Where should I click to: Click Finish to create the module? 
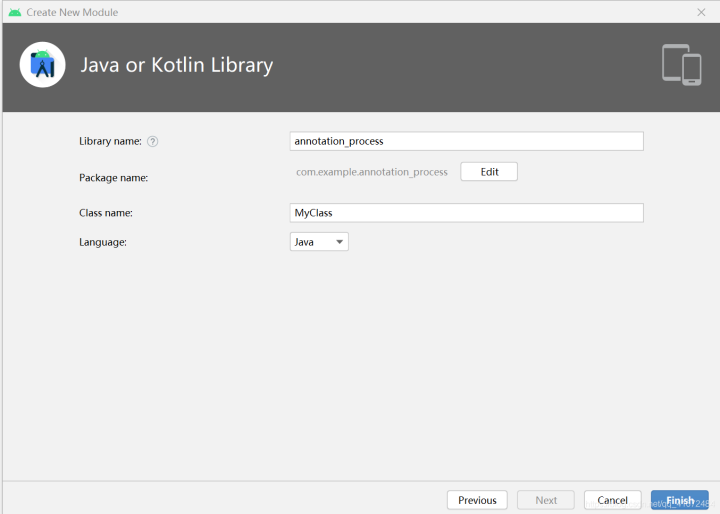point(680,500)
